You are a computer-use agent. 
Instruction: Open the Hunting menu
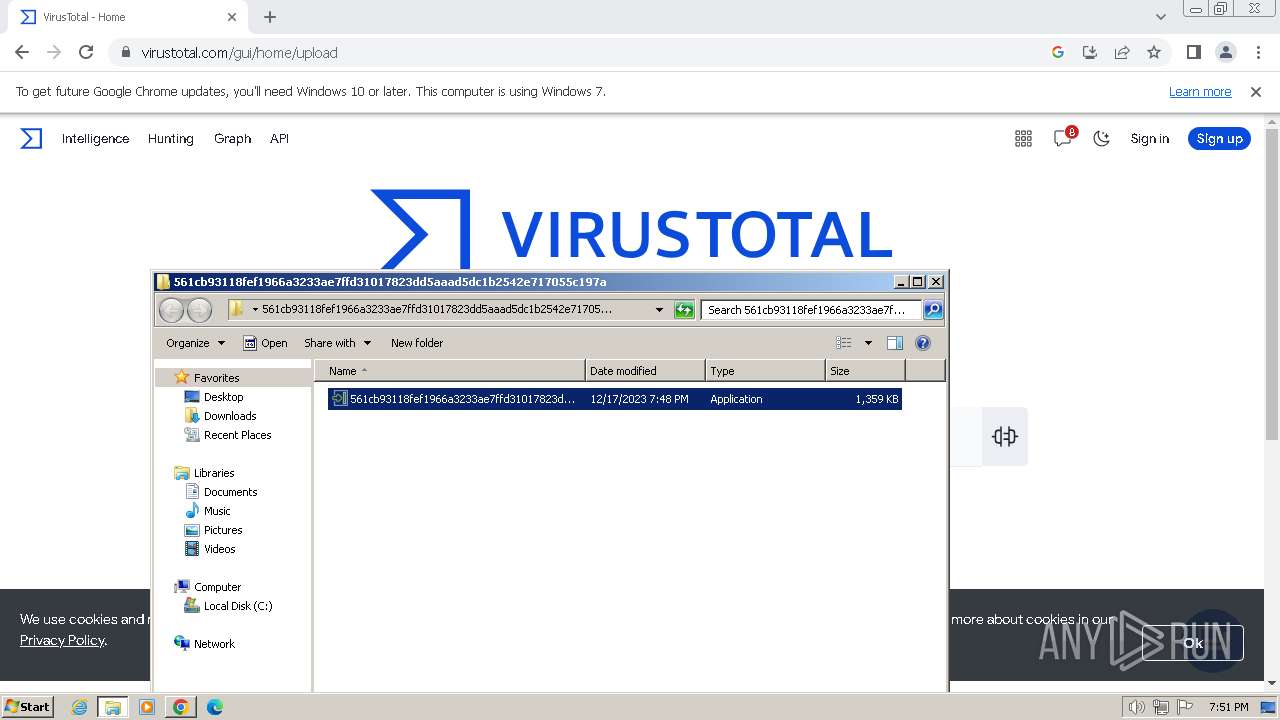tap(171, 139)
